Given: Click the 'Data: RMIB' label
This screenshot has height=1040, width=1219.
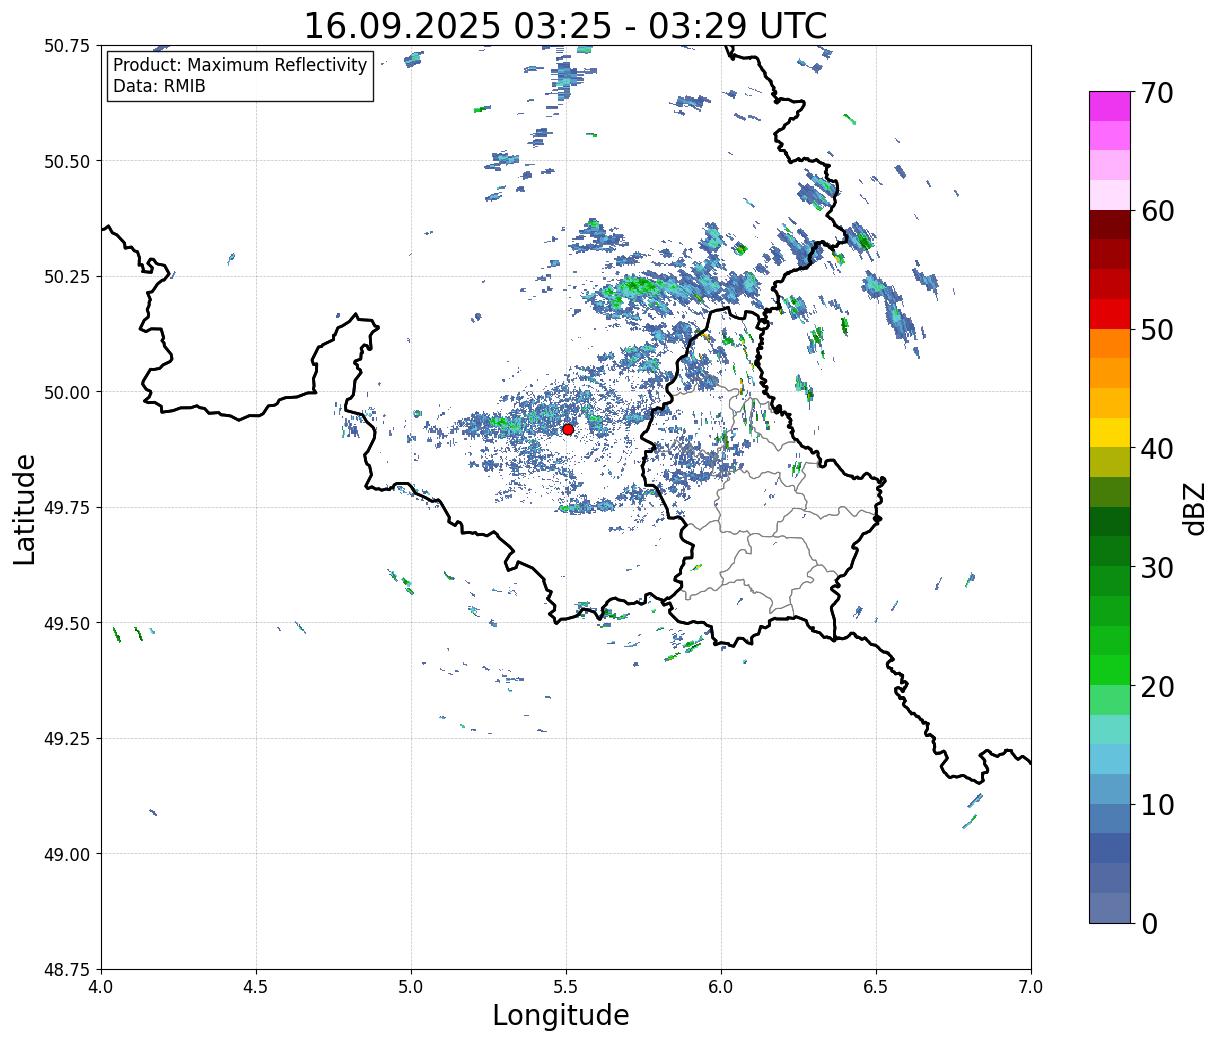Looking at the screenshot, I should (x=159, y=87).
